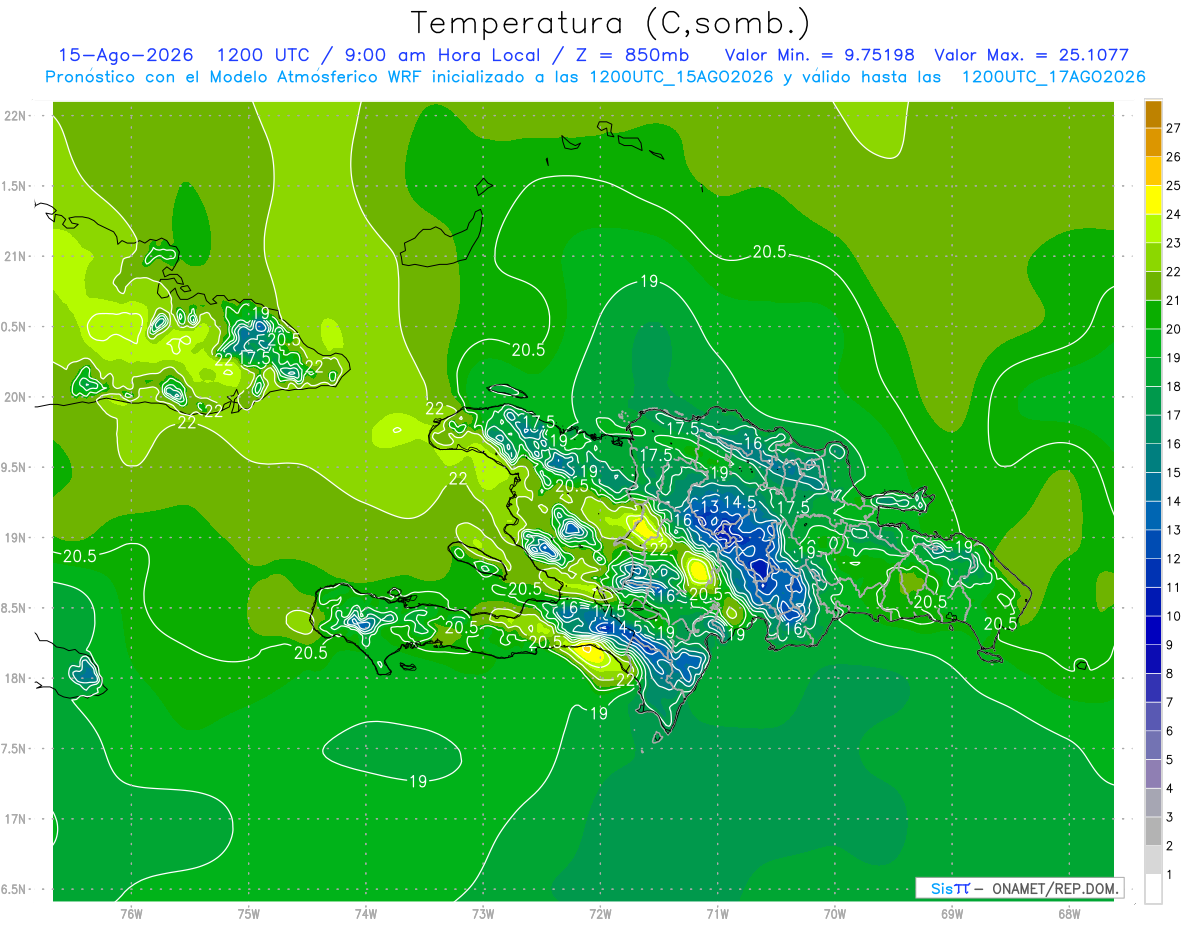Click the "19N" latitude axis label
Viewport: 1200px width, 927px height.
coord(15,538)
